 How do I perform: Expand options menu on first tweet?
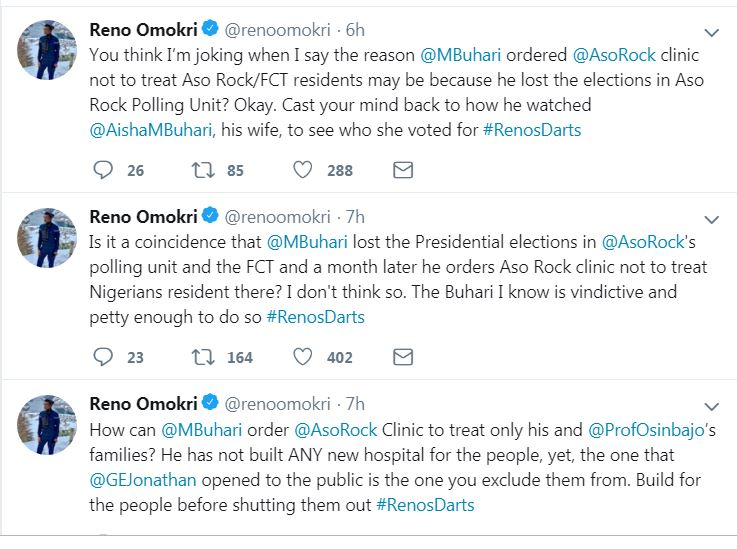(x=711, y=31)
